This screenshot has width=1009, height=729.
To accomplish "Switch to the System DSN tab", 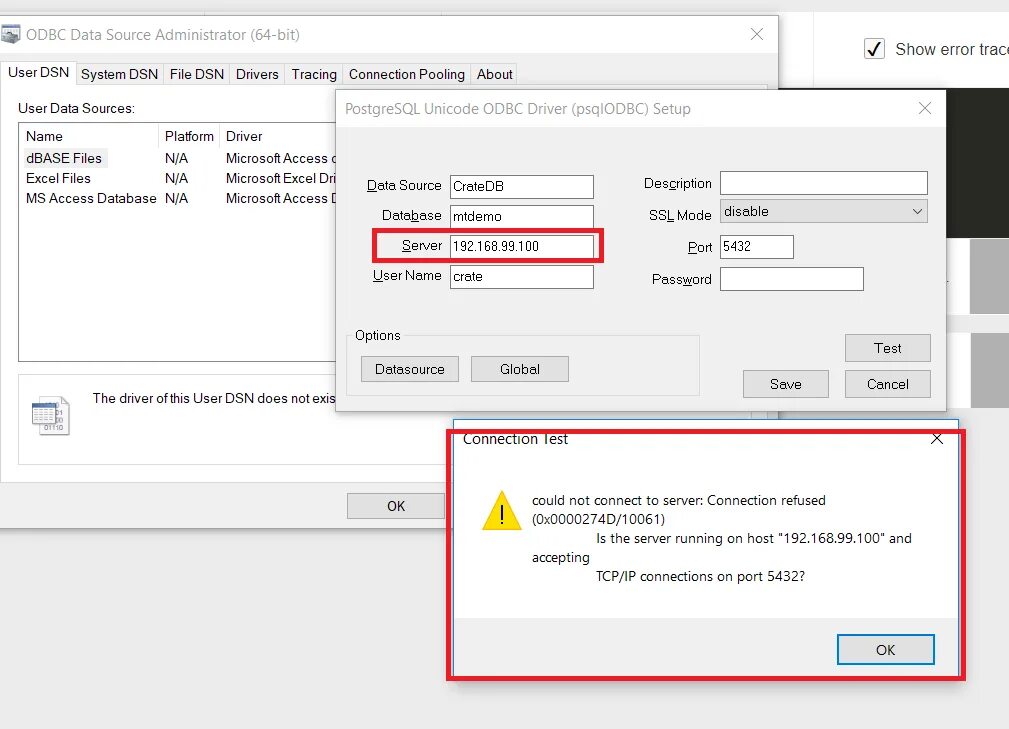I will pos(120,74).
